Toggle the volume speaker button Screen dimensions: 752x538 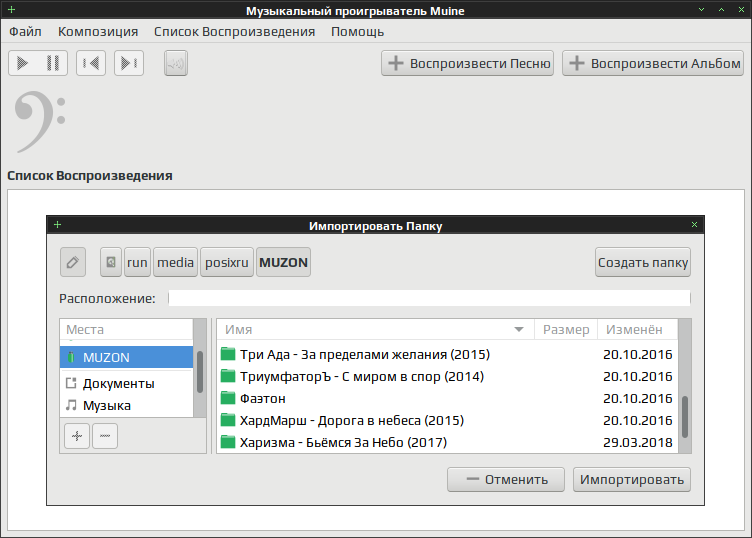point(176,63)
